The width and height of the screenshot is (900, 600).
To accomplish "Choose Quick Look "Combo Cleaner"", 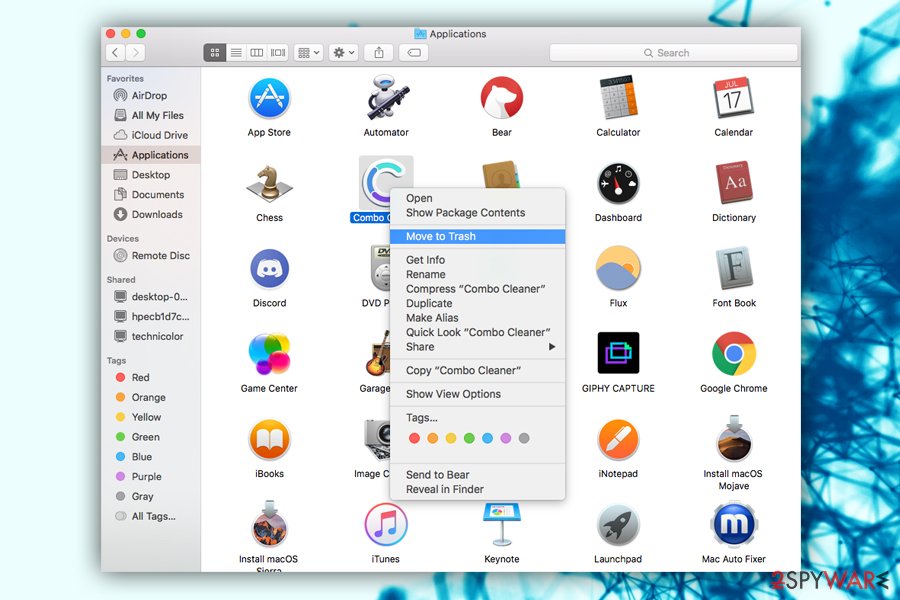I will click(x=477, y=332).
